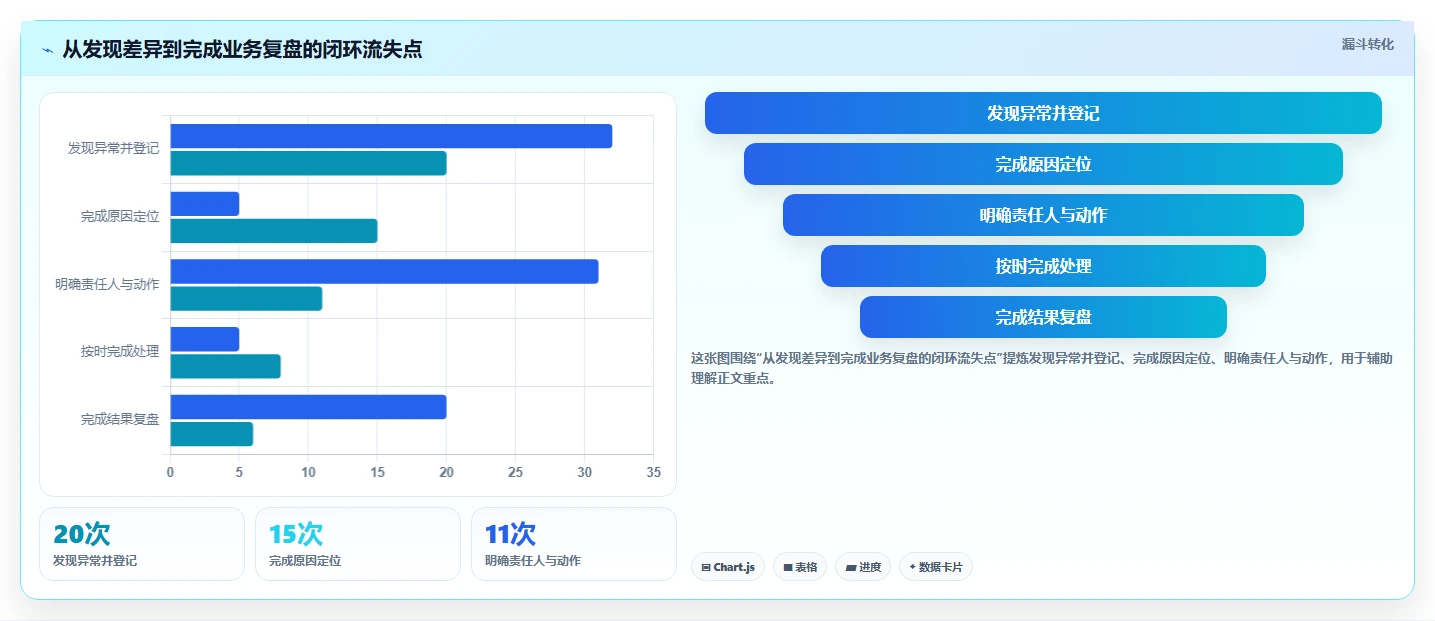
Task: Click the teal bar for 发现异常并登记
Action: point(308,163)
